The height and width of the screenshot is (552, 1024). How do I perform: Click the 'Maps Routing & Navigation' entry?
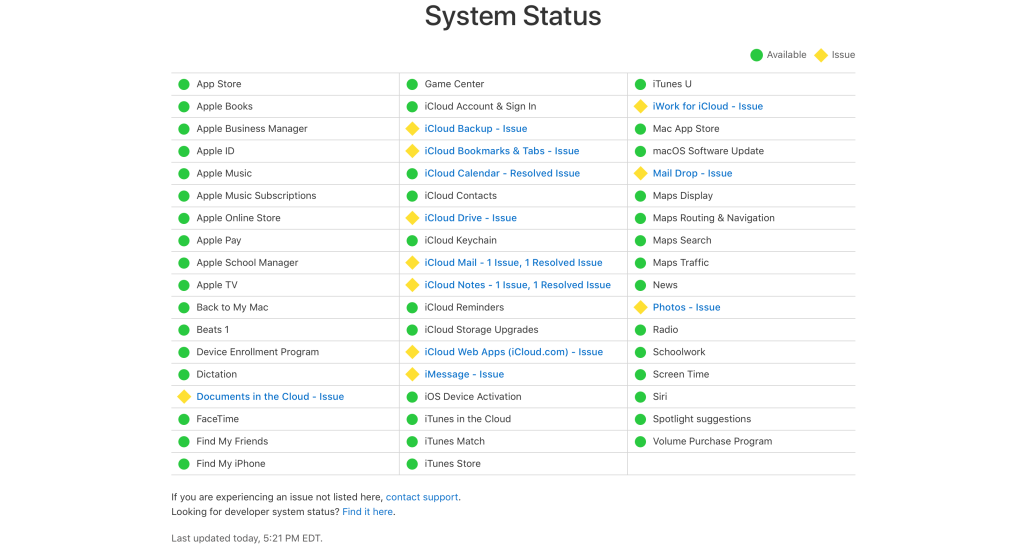point(713,218)
